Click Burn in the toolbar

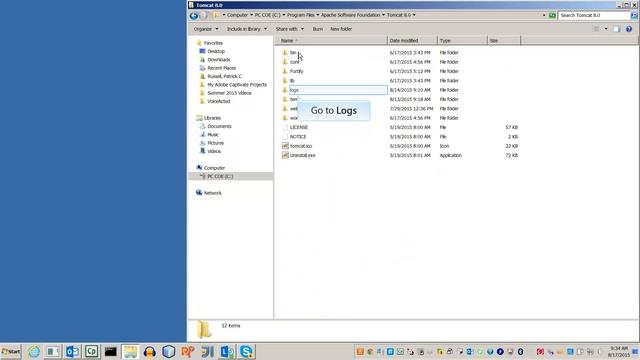[318, 29]
